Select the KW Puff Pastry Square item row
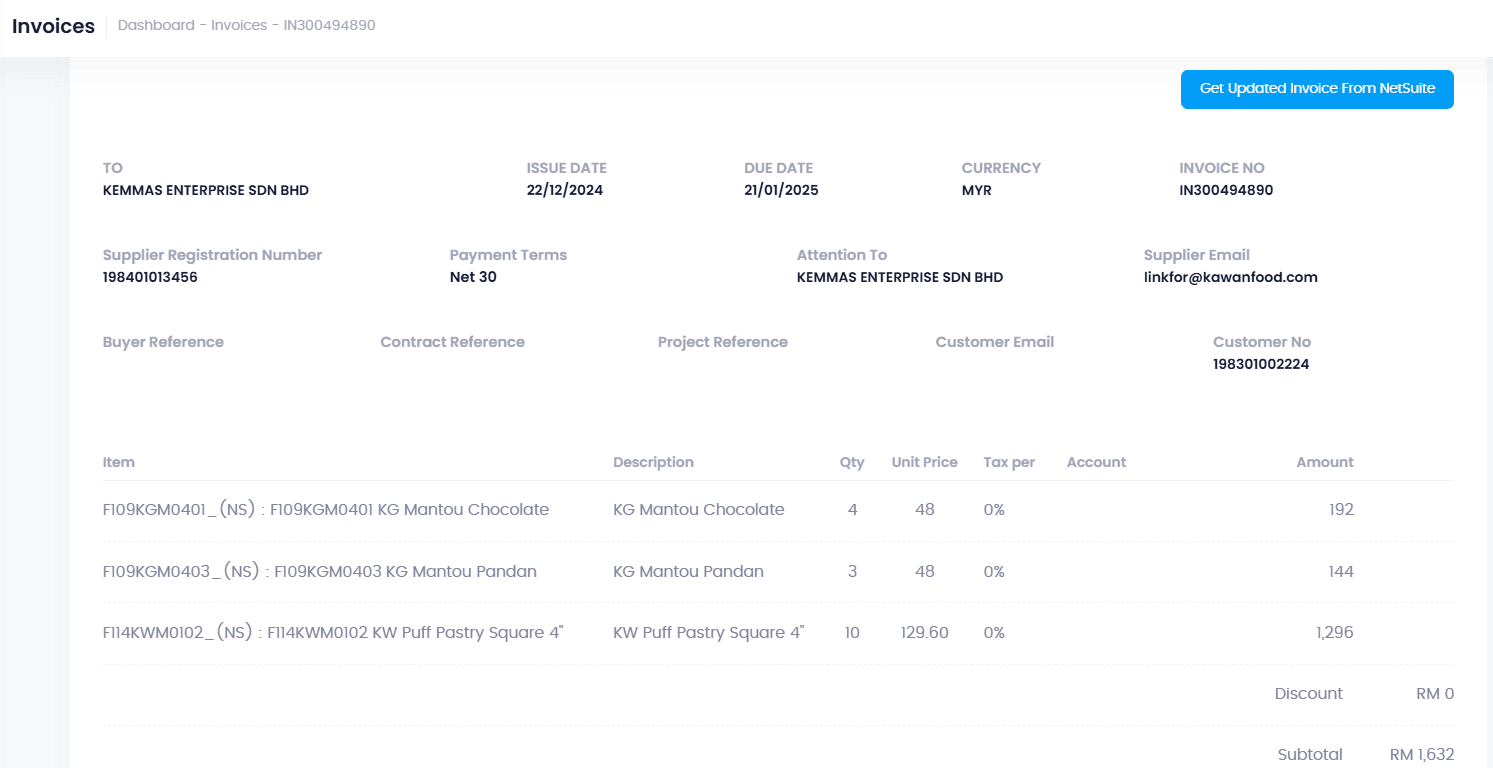1493x768 pixels. point(333,633)
